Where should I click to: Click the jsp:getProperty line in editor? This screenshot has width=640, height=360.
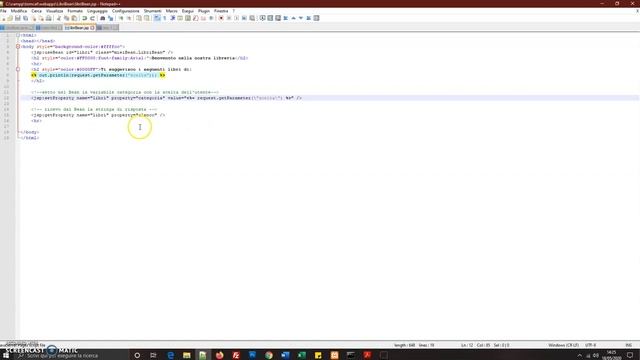point(98,115)
